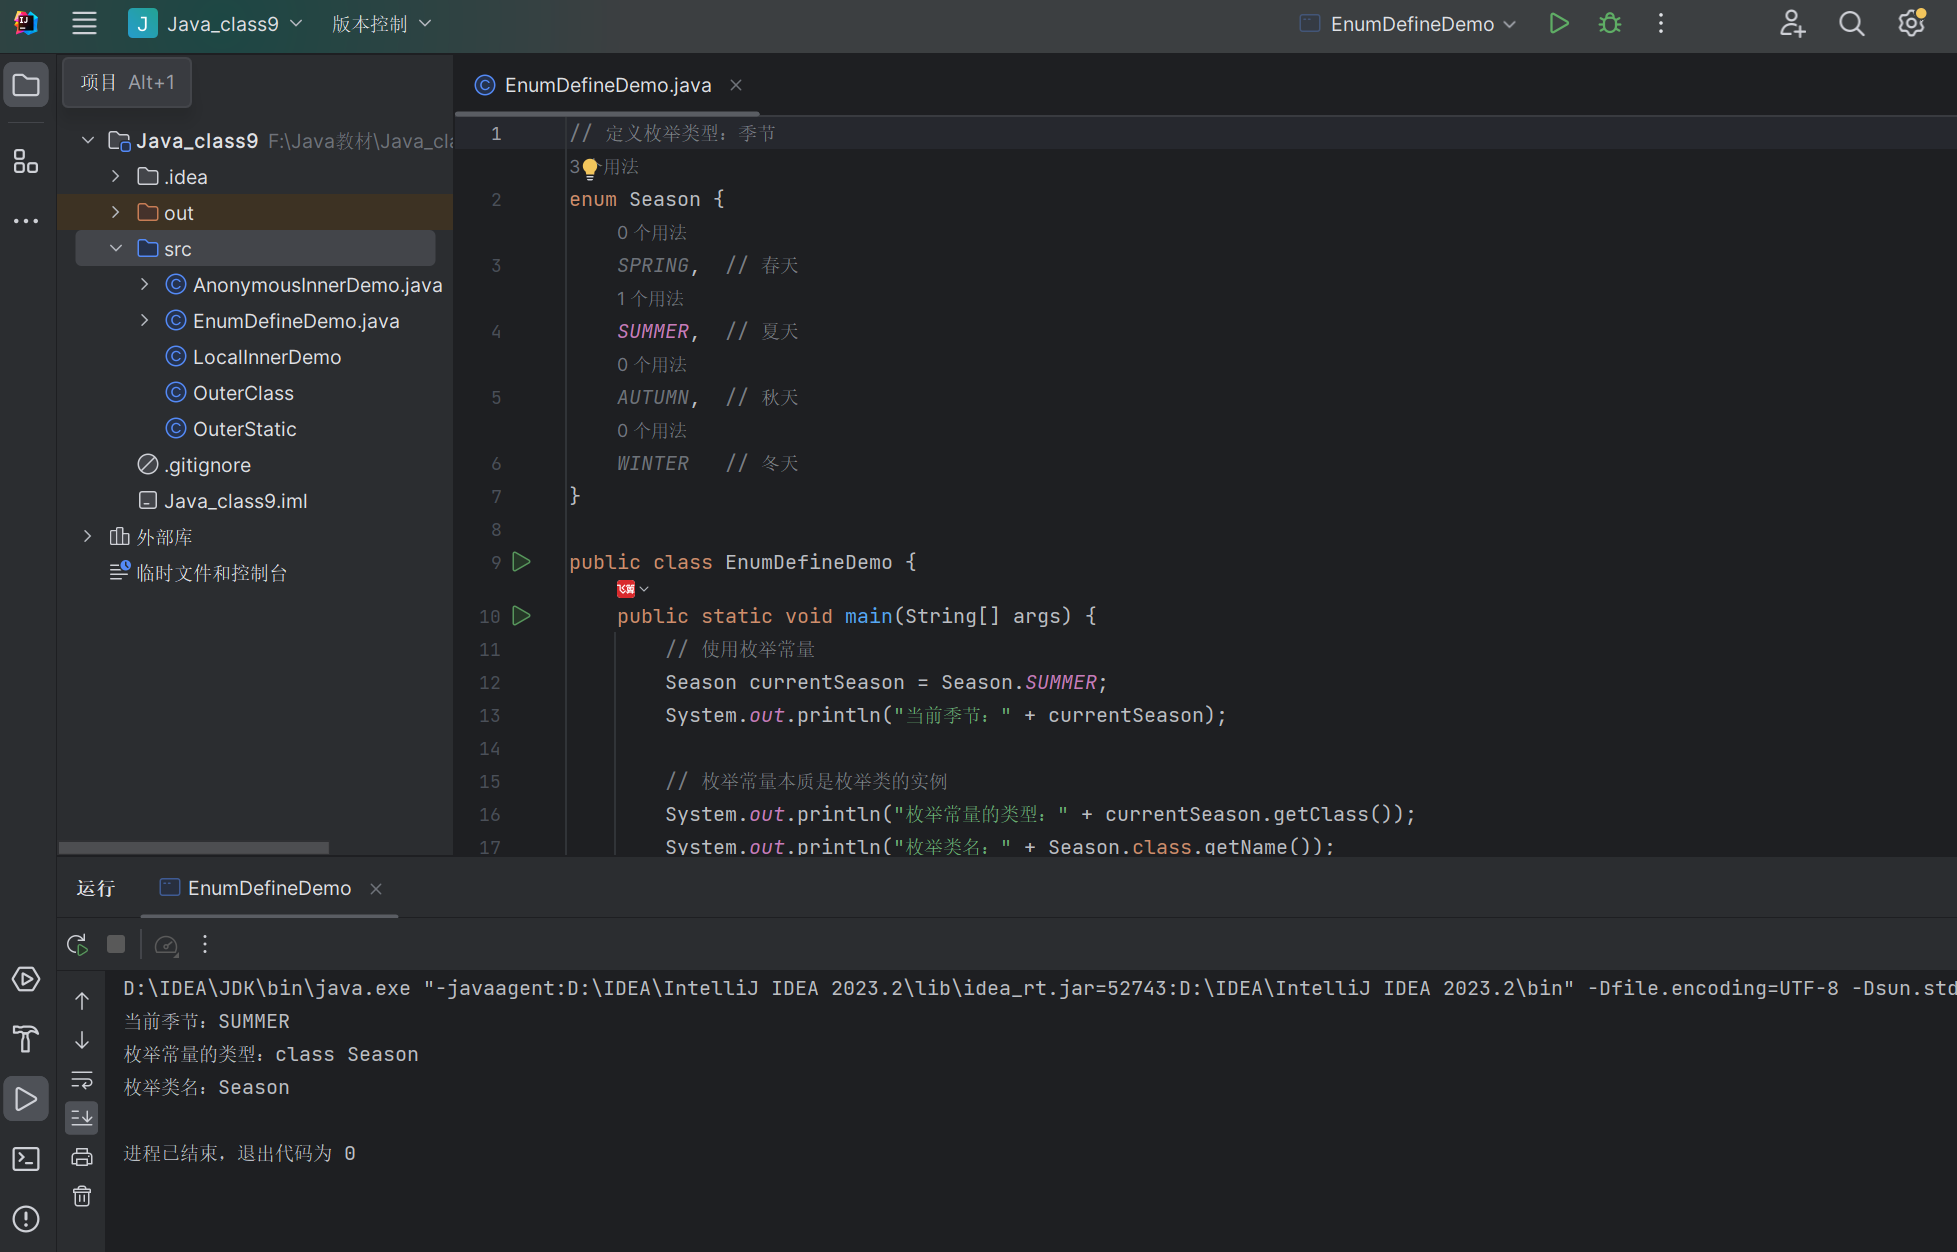Click the project tree horizontal scrollbar
This screenshot has width=1957, height=1252.
click(x=194, y=848)
